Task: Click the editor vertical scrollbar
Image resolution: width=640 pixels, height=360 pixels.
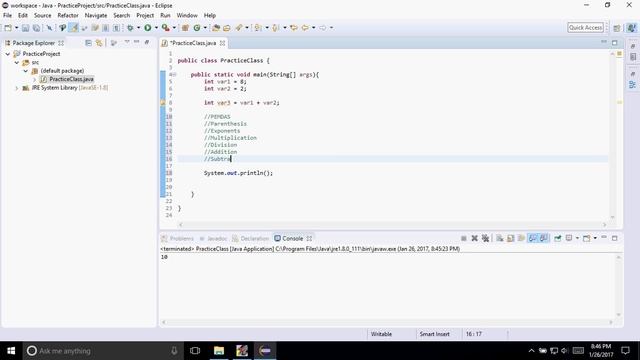Action: [x=613, y=135]
